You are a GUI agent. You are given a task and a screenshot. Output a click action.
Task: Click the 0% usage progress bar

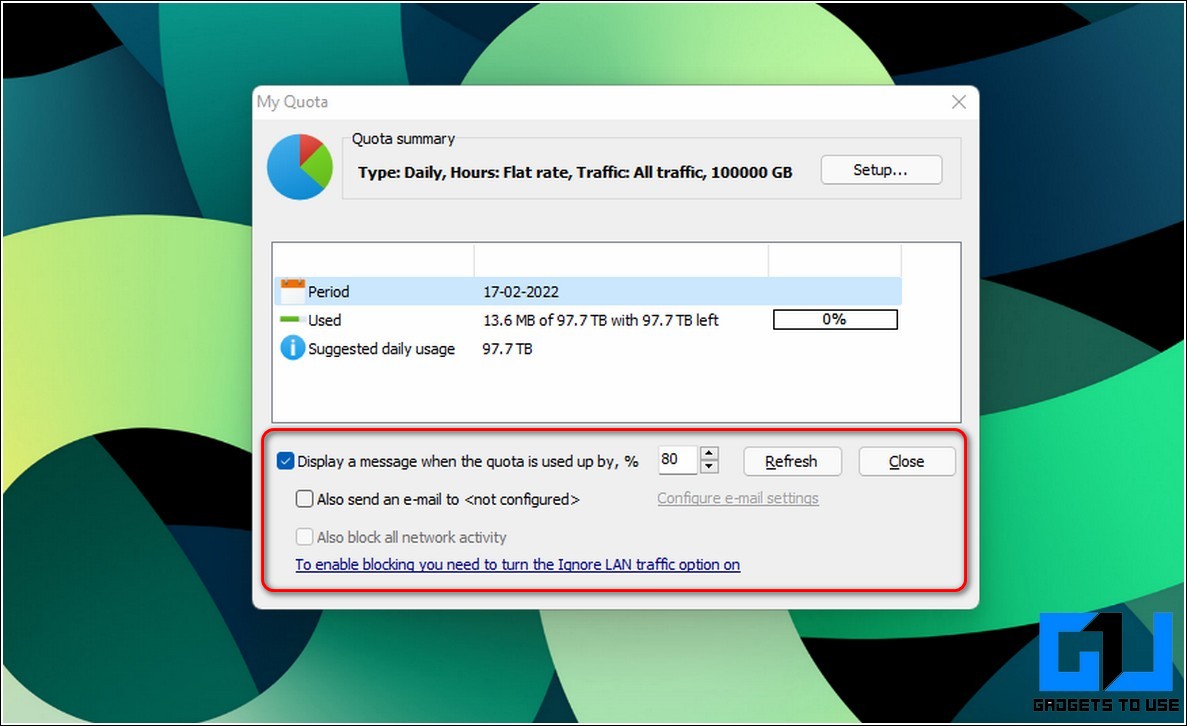[x=835, y=319]
